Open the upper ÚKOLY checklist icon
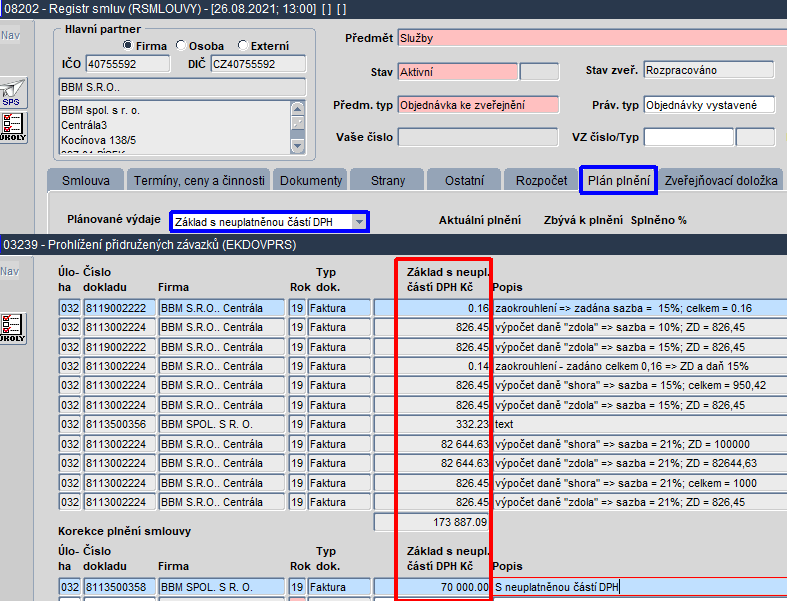787x601 pixels. click(13, 128)
